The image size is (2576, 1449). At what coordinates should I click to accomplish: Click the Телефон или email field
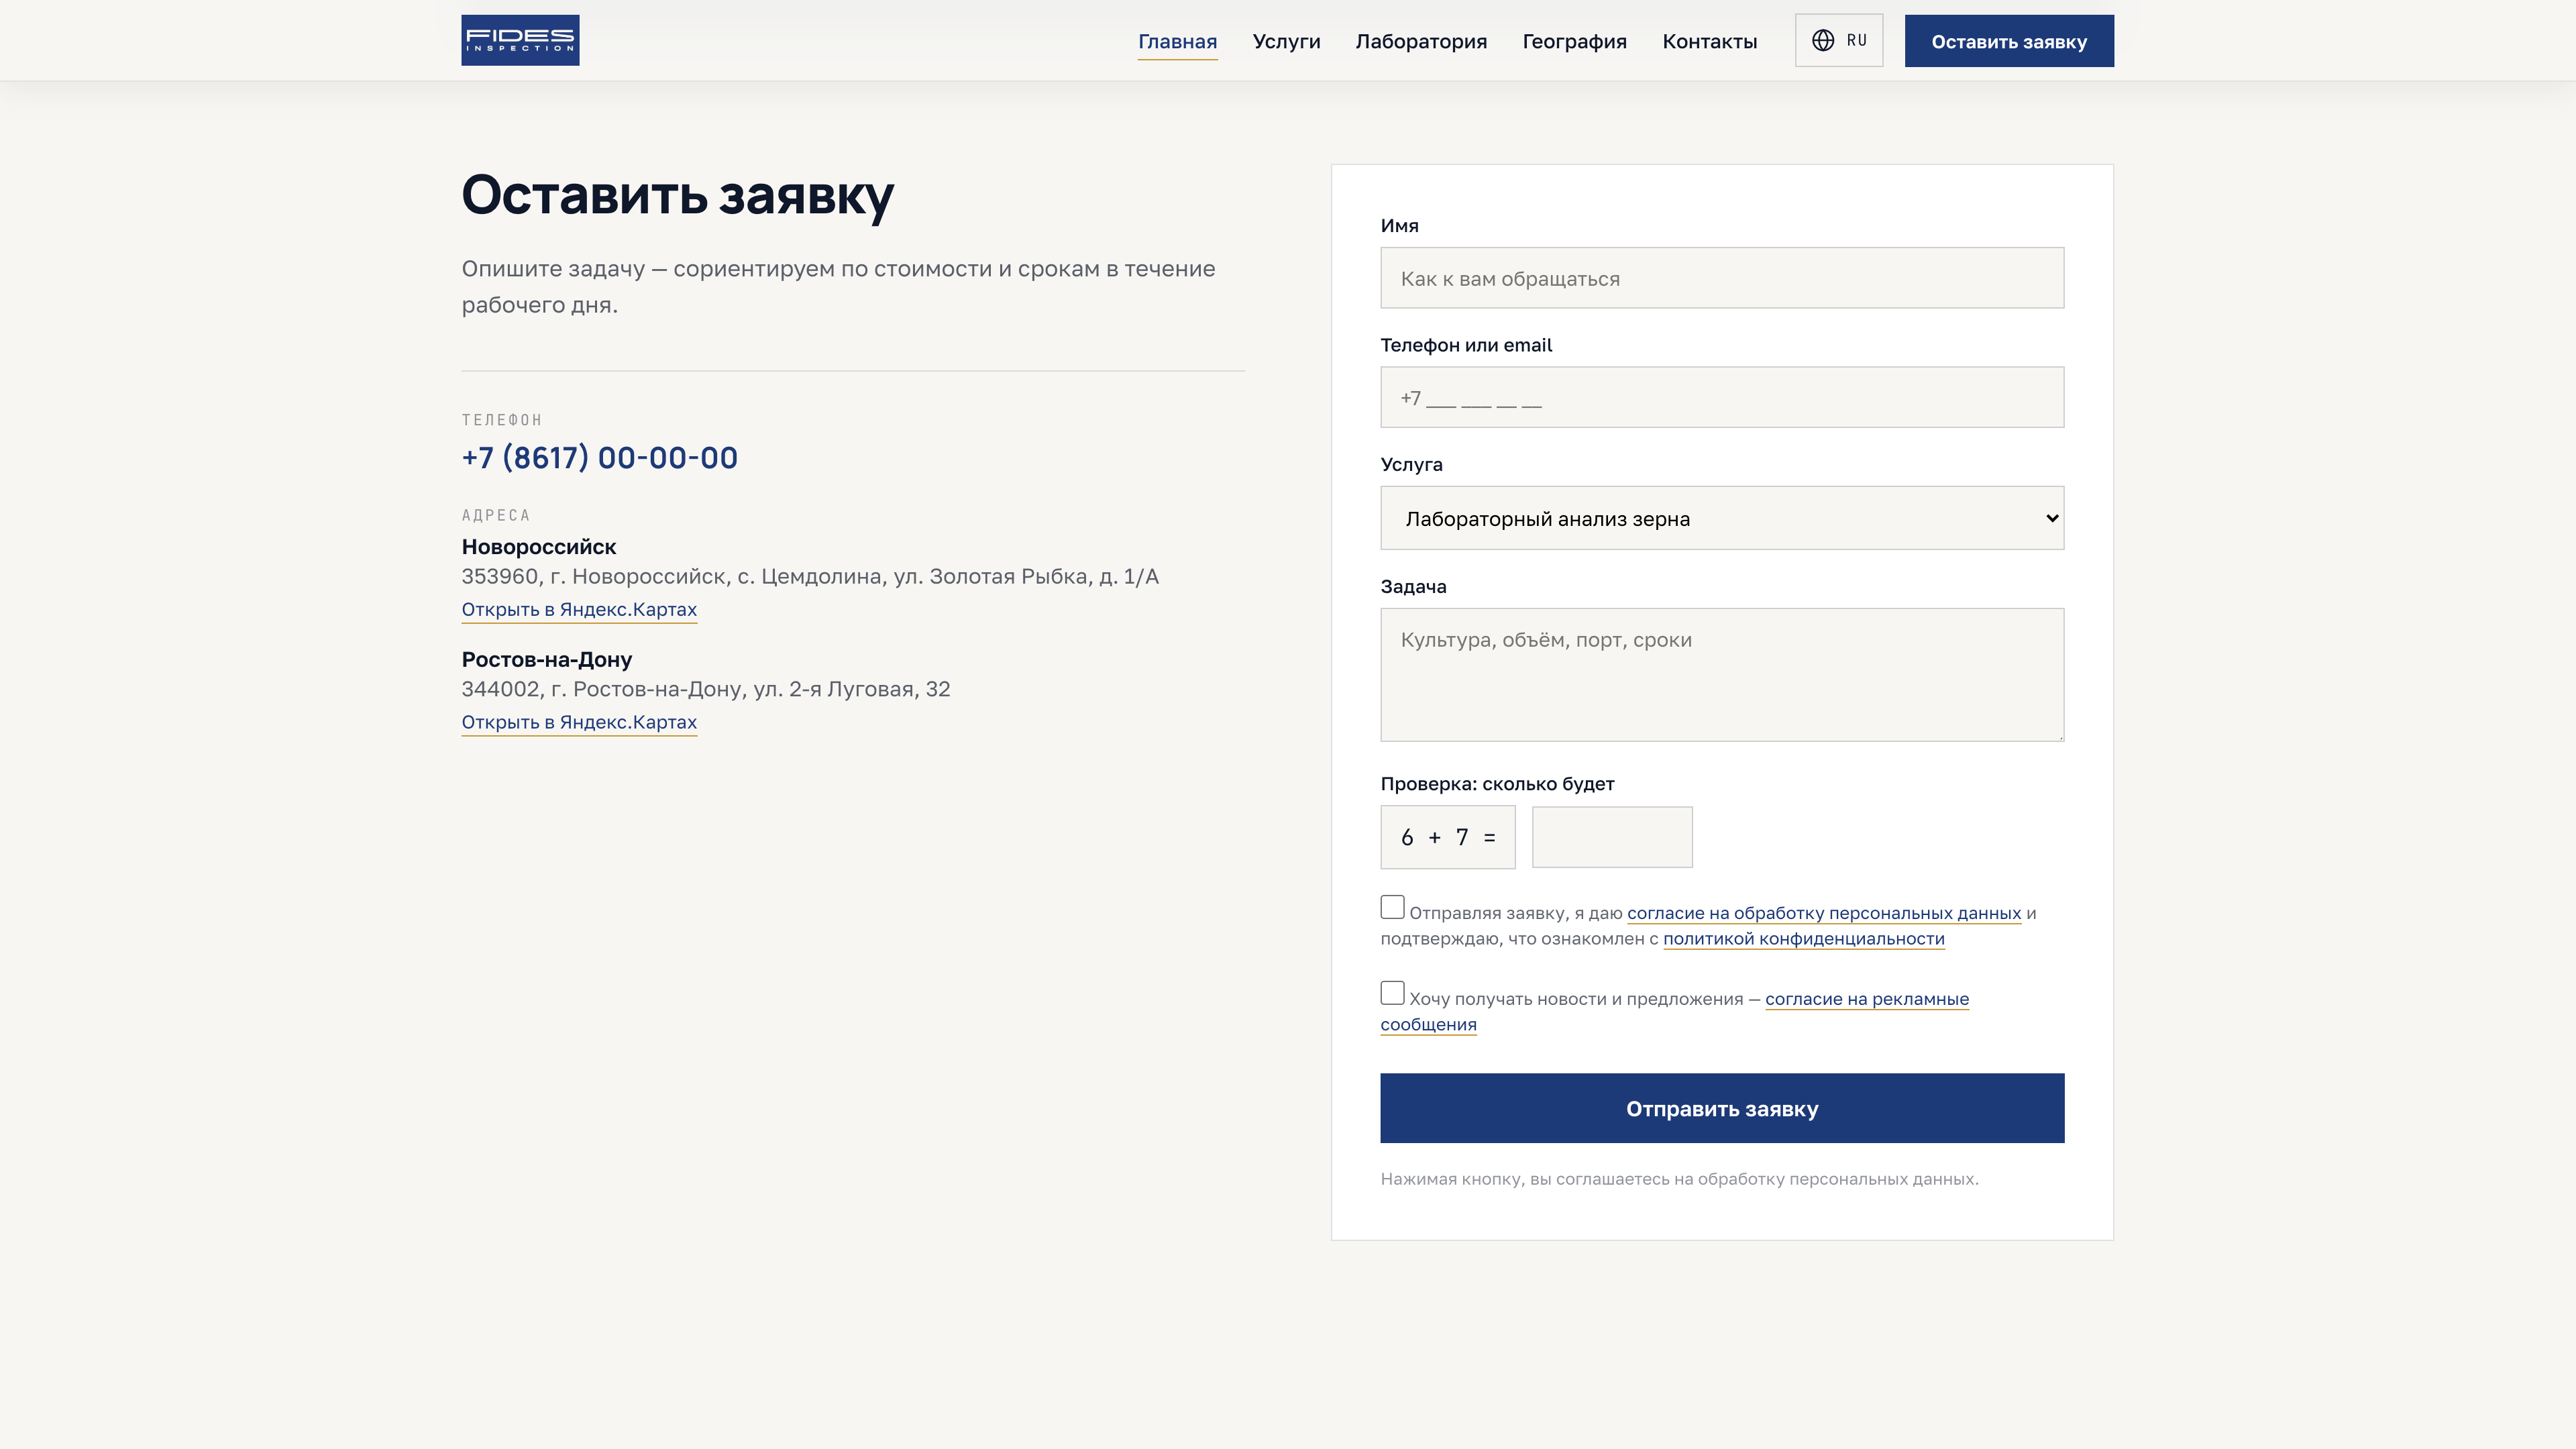click(x=1722, y=397)
